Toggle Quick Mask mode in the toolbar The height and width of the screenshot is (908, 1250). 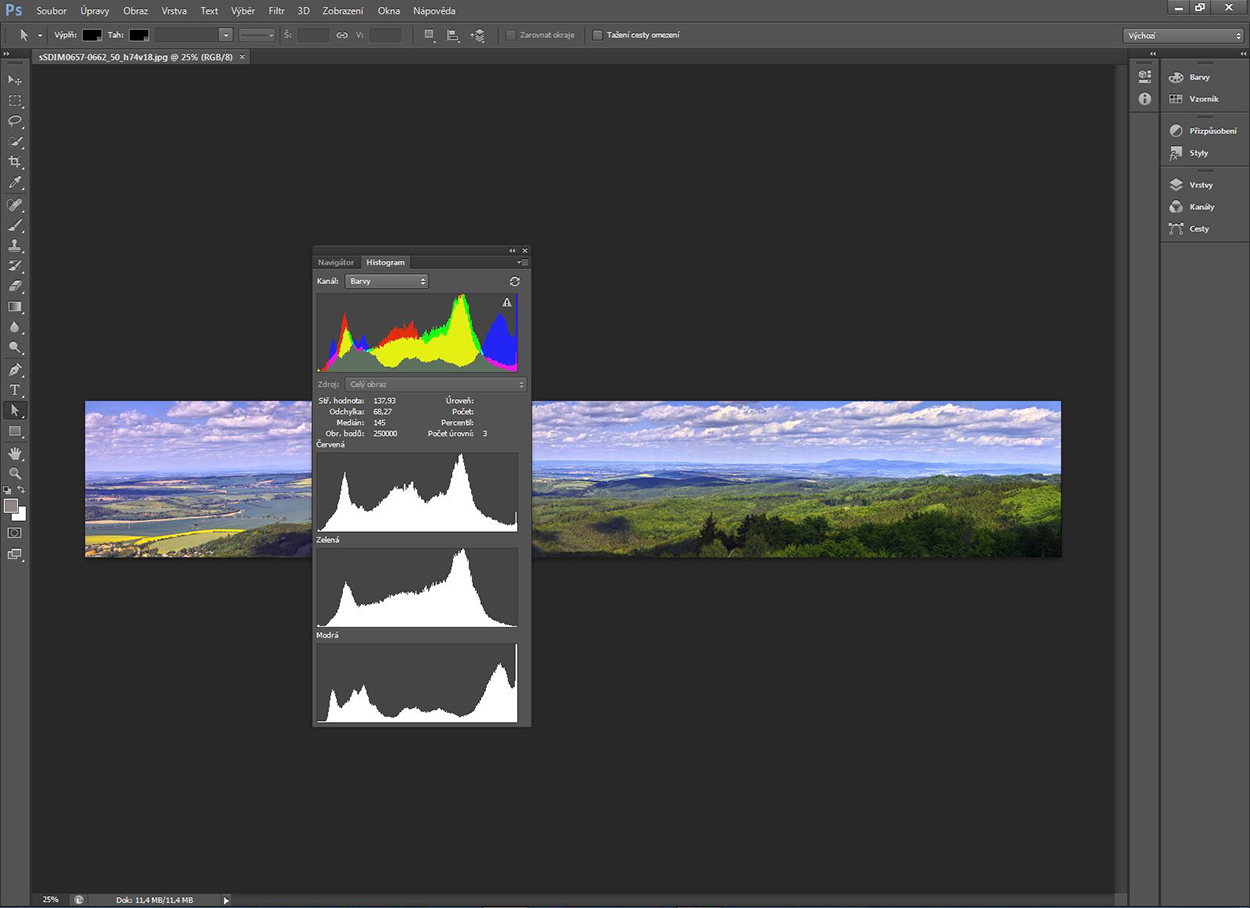point(15,533)
